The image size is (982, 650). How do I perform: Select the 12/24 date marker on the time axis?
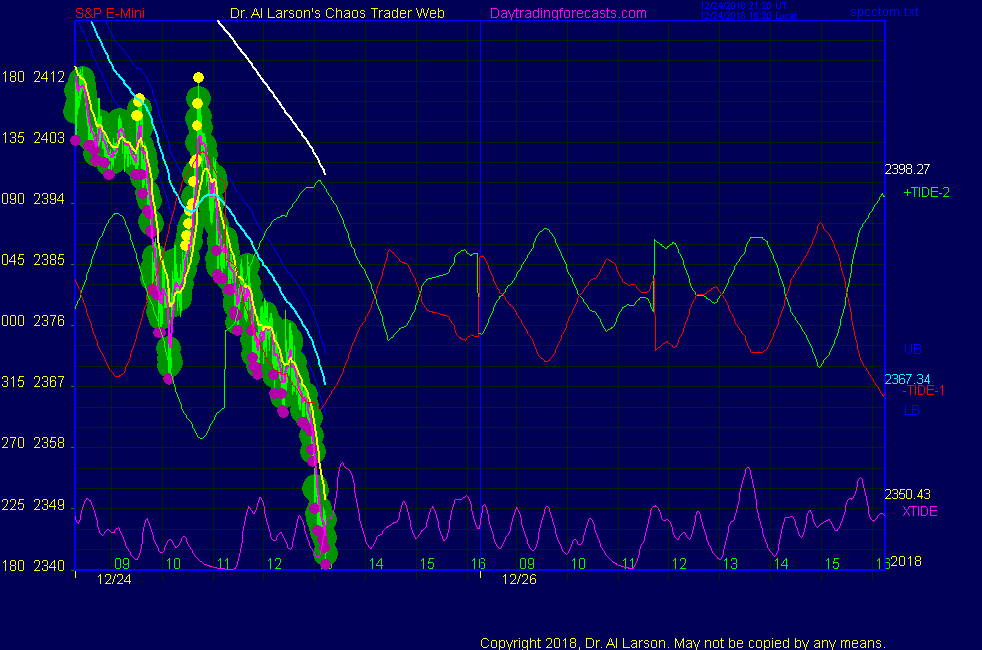[x=114, y=579]
